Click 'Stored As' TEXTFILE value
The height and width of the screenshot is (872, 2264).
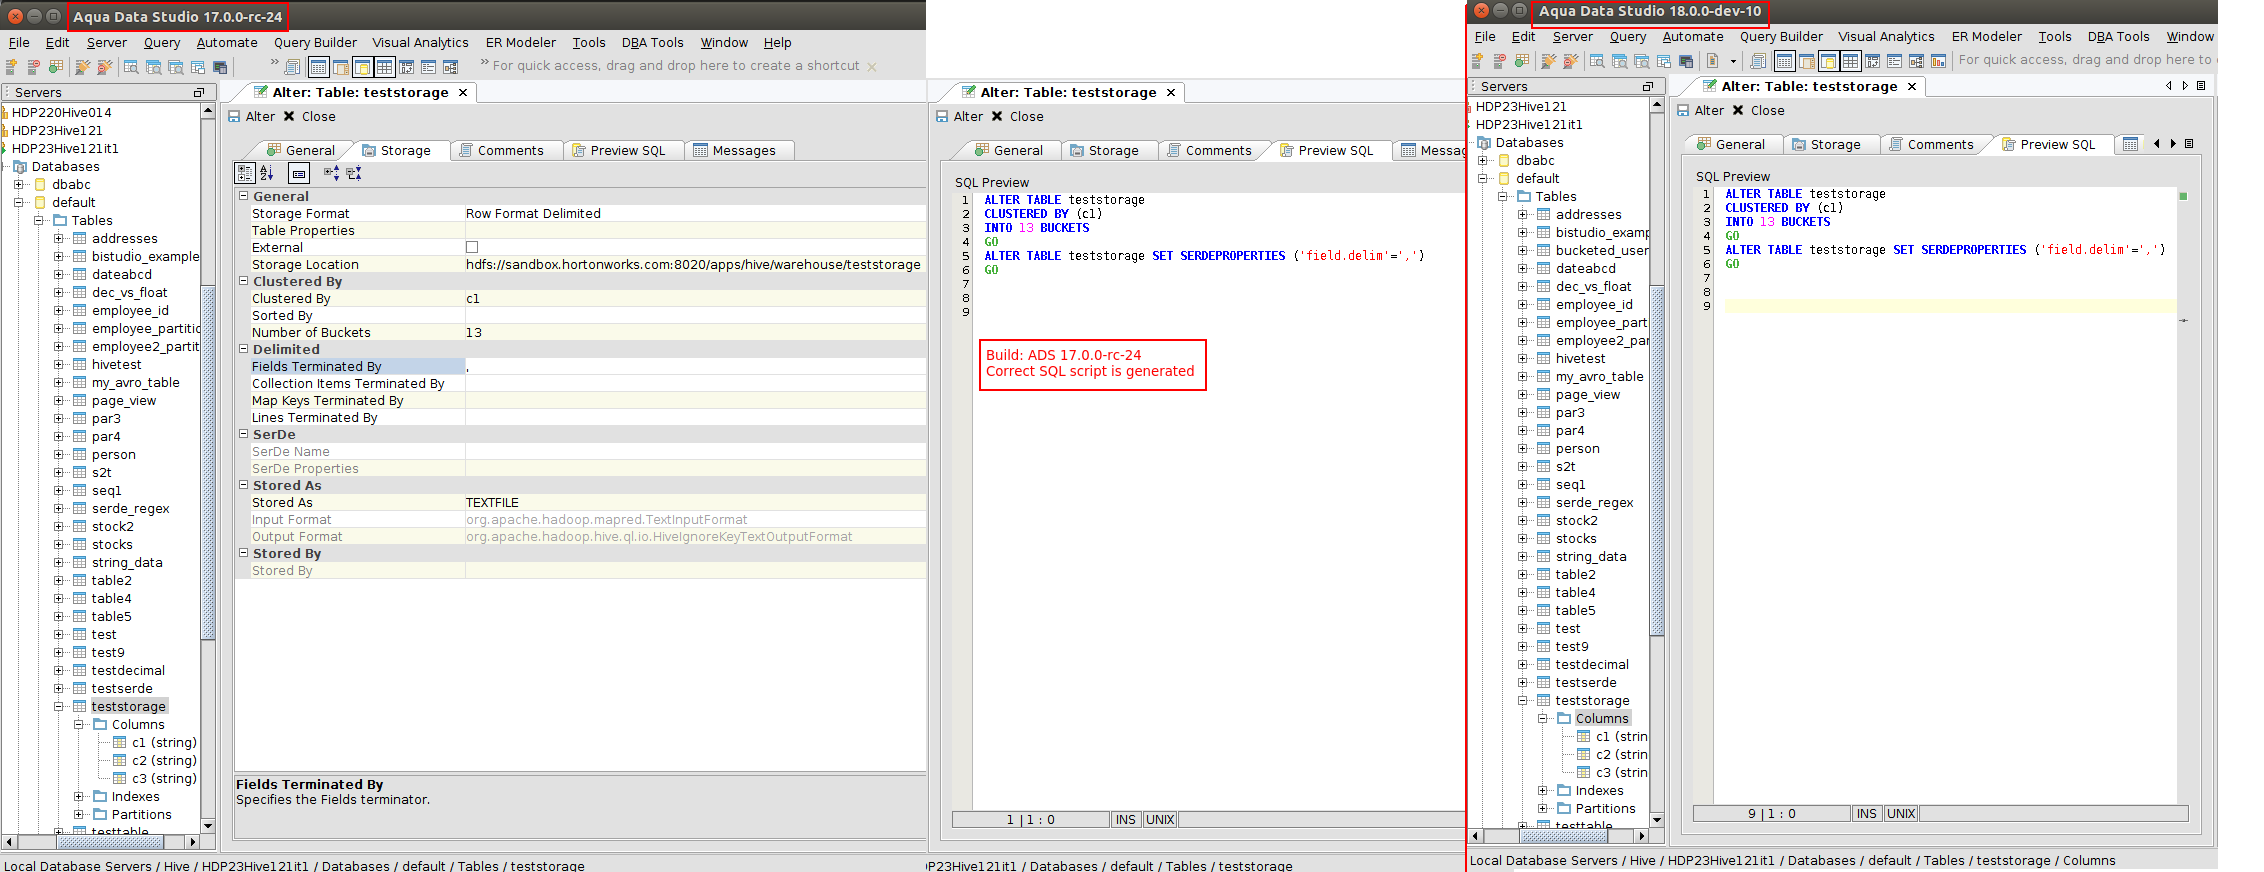695,502
